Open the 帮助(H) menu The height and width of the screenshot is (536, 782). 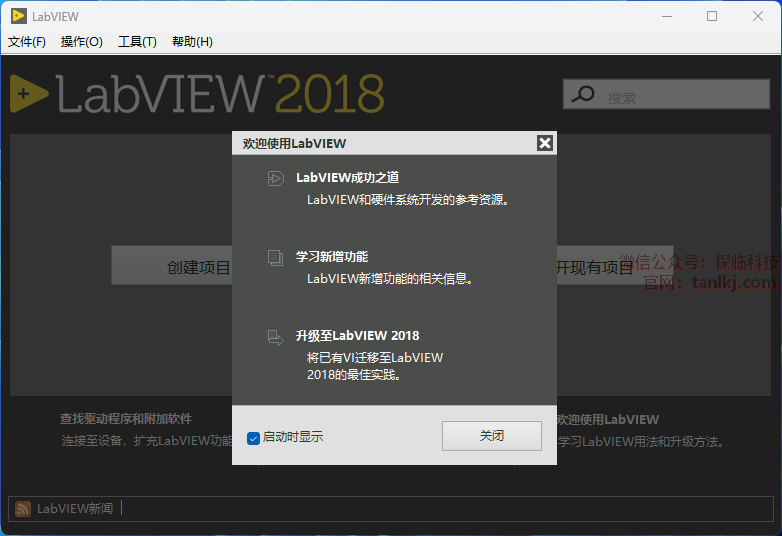(x=192, y=42)
